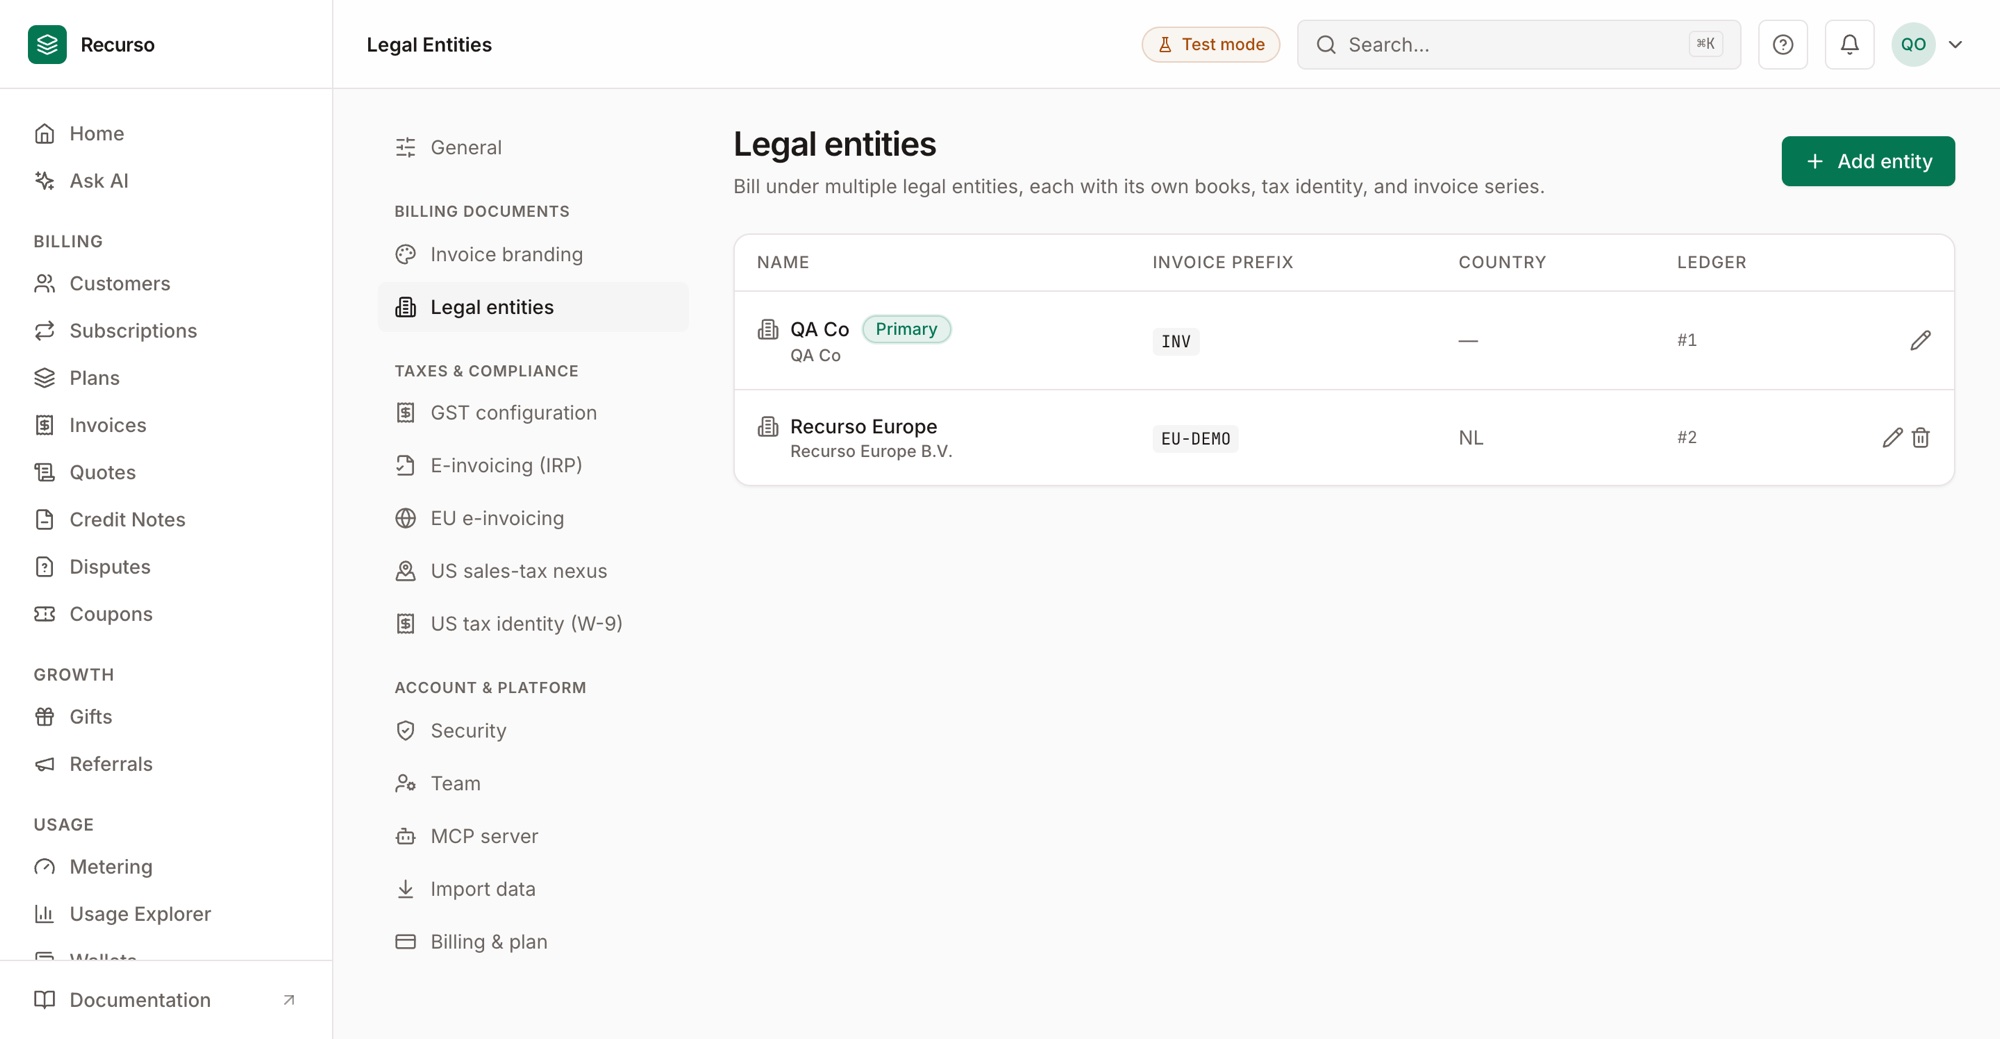This screenshot has height=1039, width=2000.
Task: Click the Credit Notes icon in sidebar
Action: 45,519
